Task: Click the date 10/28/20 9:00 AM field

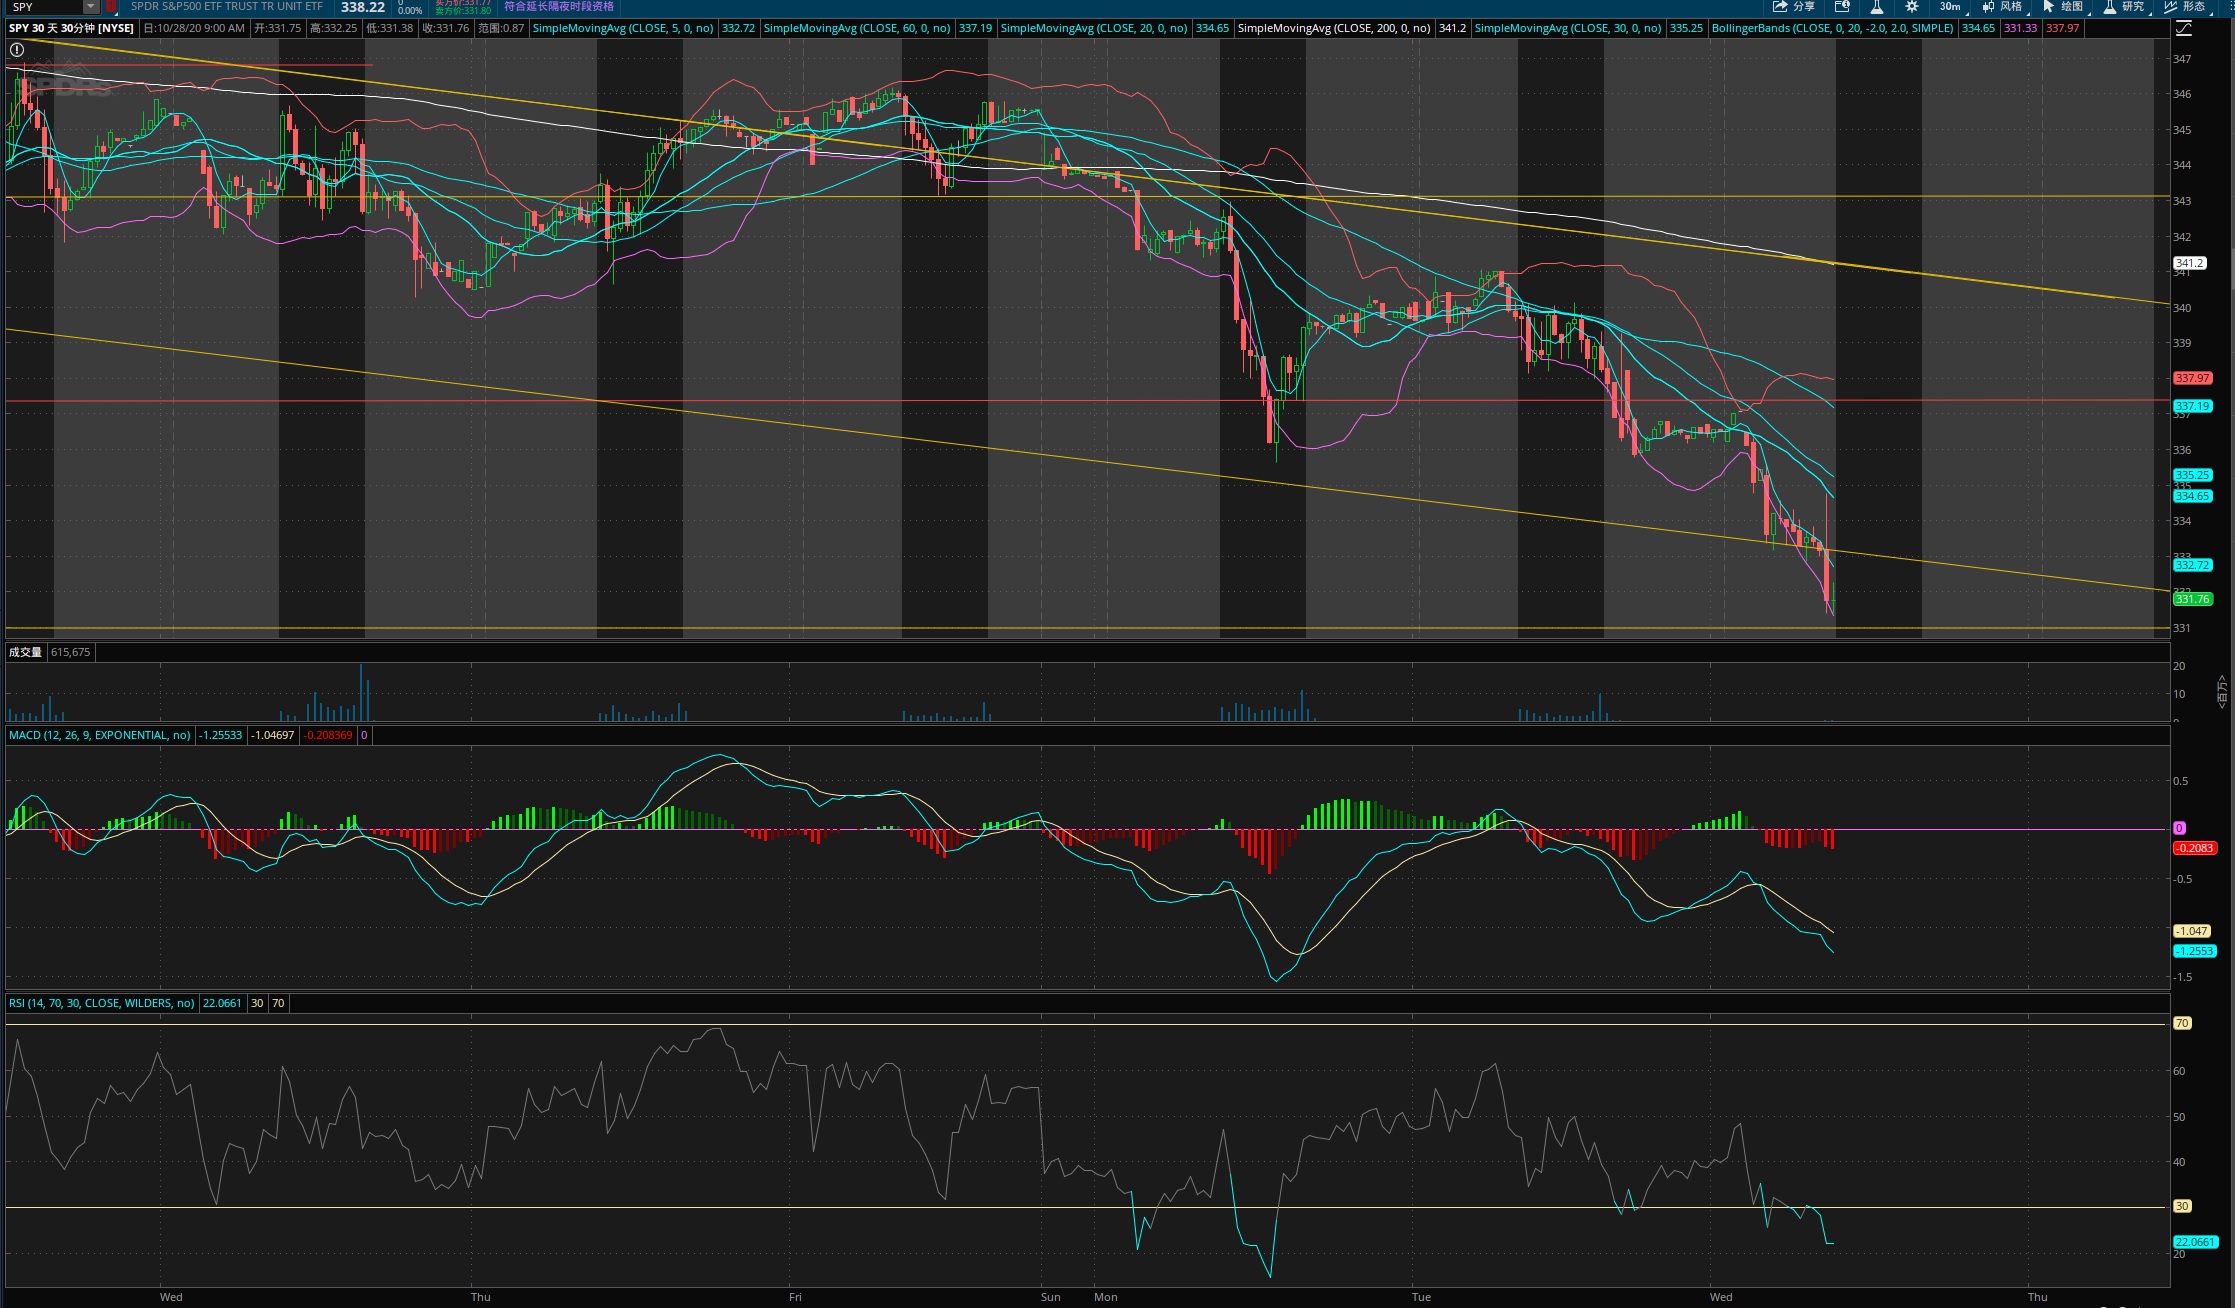Action: pos(194,28)
